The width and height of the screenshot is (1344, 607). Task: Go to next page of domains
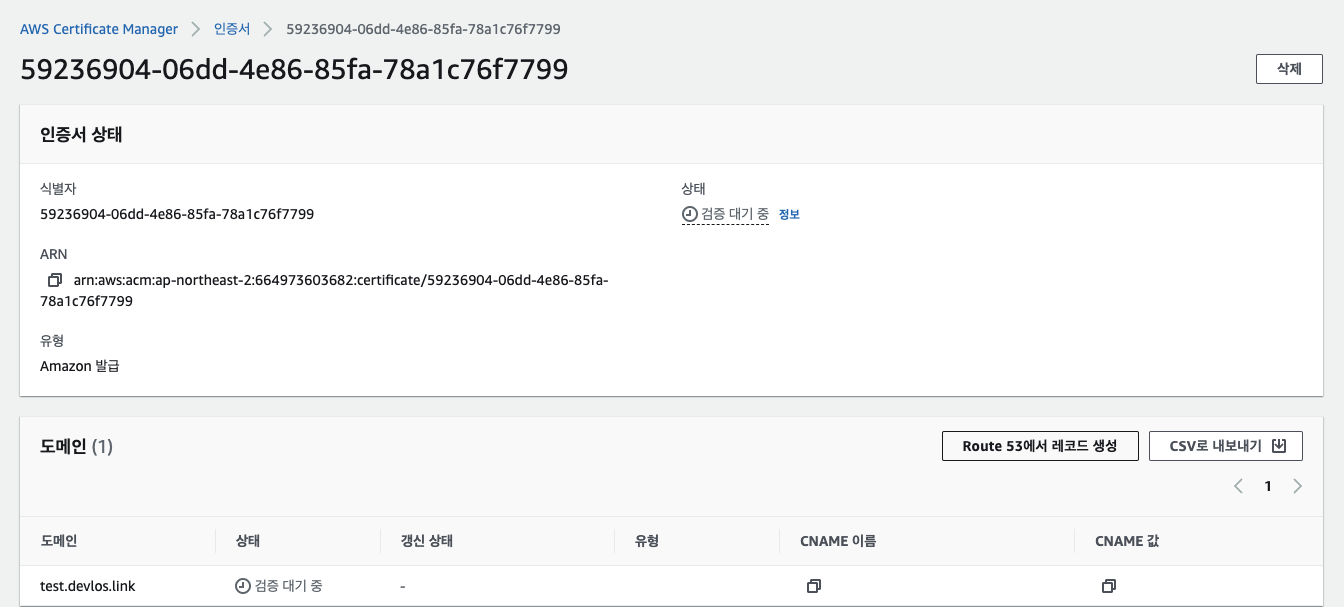1297,486
